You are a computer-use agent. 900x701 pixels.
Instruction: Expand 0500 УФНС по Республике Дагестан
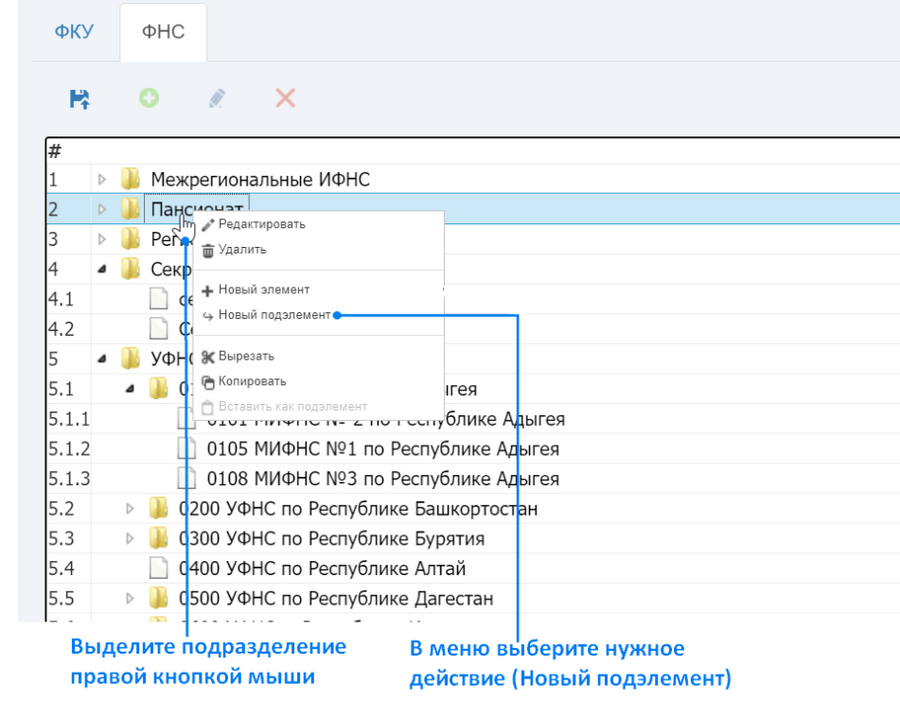(x=130, y=599)
